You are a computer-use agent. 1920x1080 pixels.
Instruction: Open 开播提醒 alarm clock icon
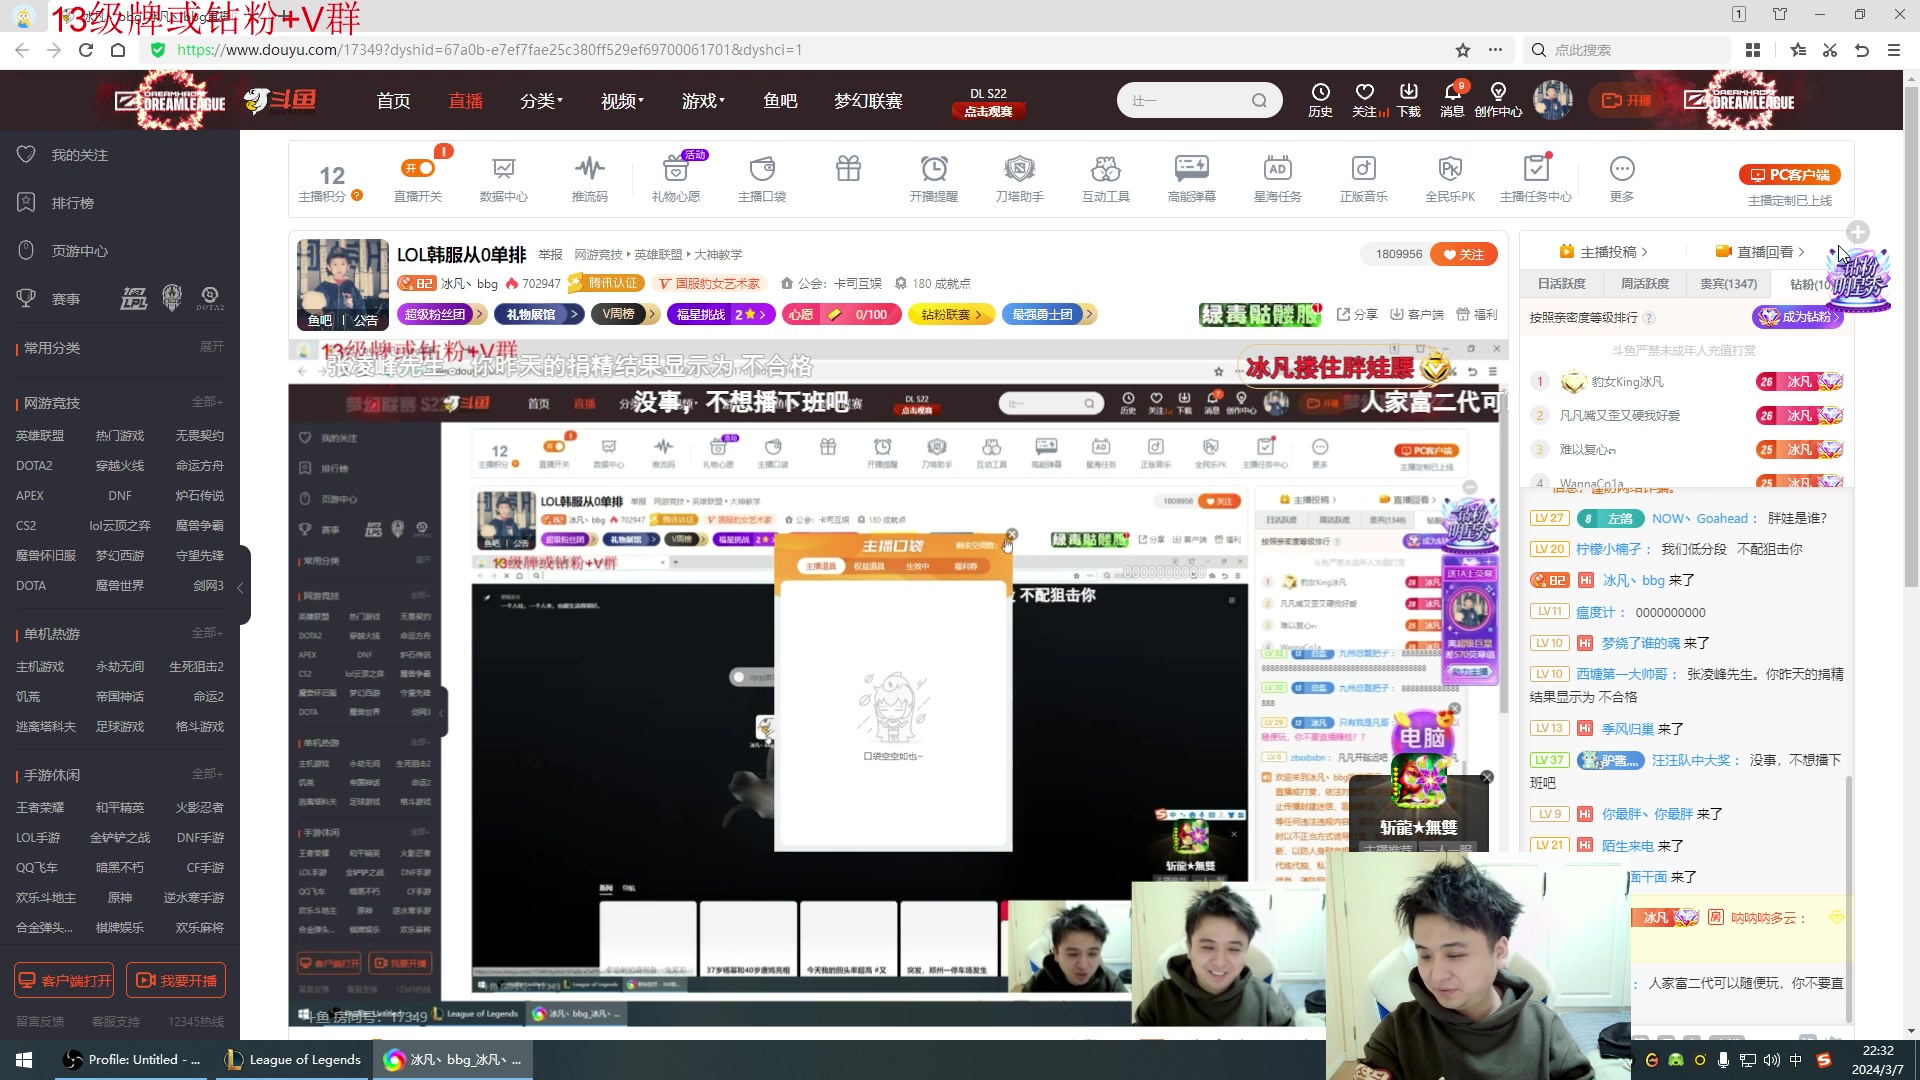click(x=934, y=179)
